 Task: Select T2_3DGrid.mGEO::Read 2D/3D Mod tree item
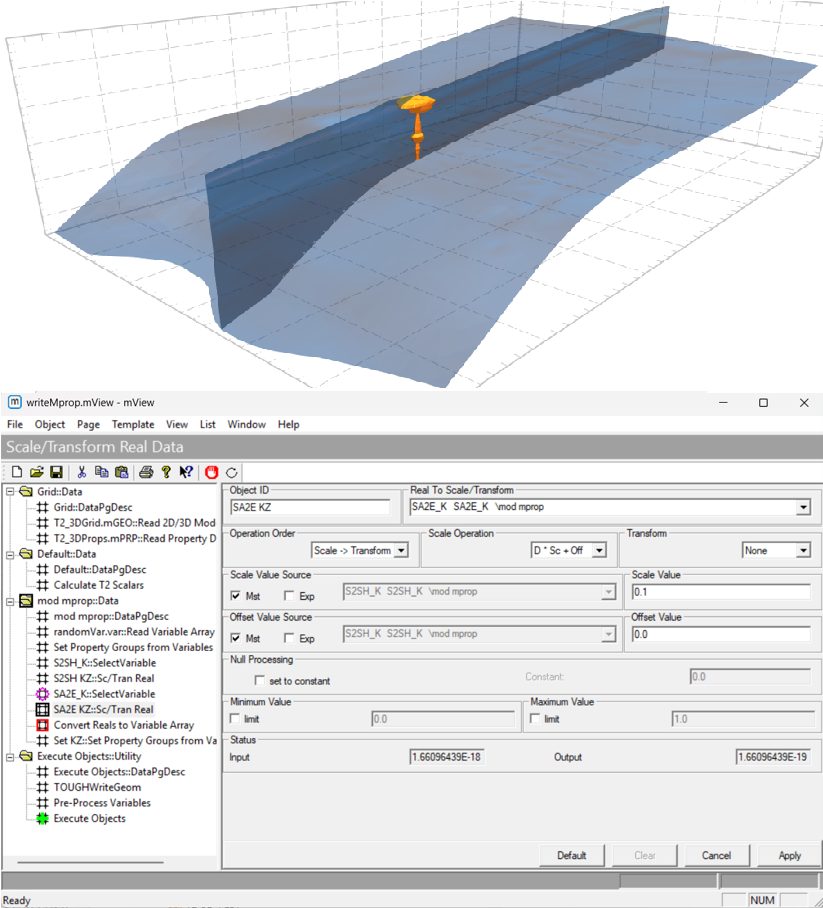[x=134, y=523]
